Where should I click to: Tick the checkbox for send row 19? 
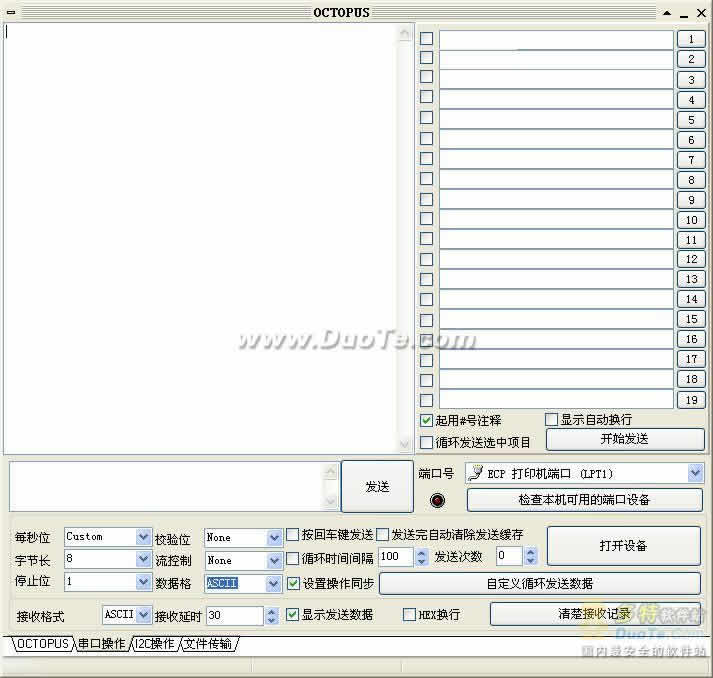click(427, 400)
